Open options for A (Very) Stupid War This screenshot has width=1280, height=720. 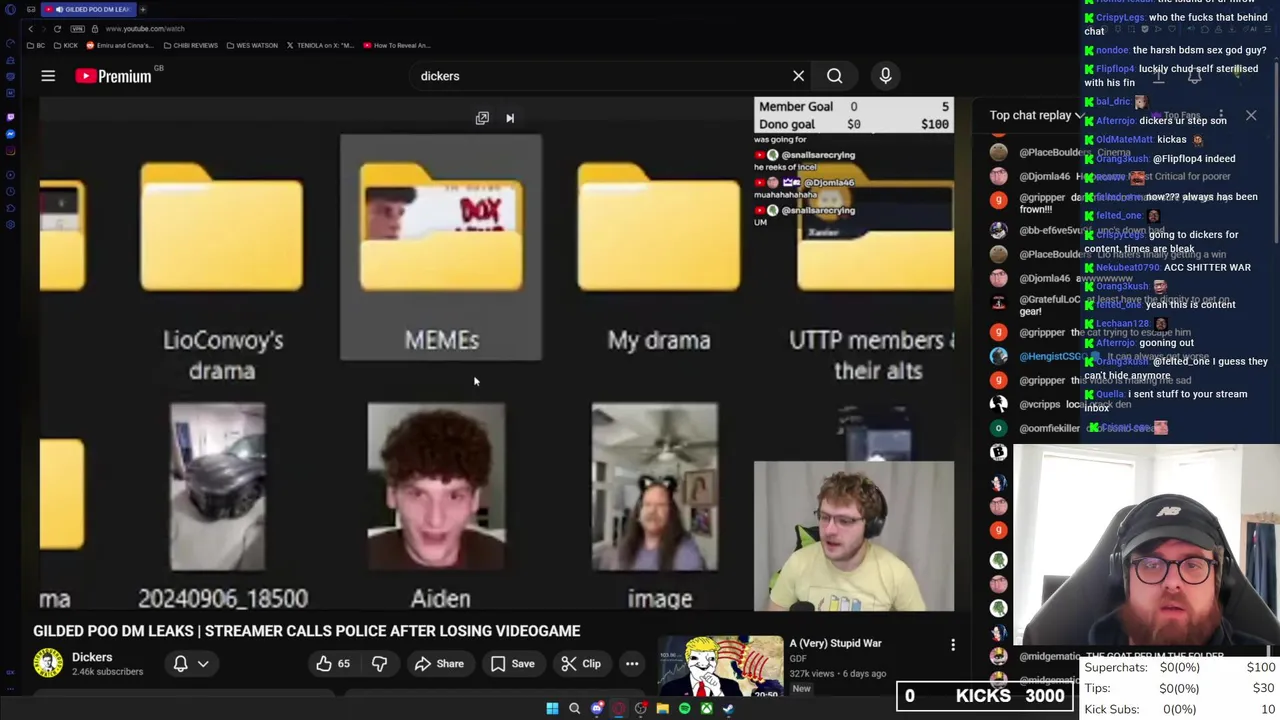953,645
